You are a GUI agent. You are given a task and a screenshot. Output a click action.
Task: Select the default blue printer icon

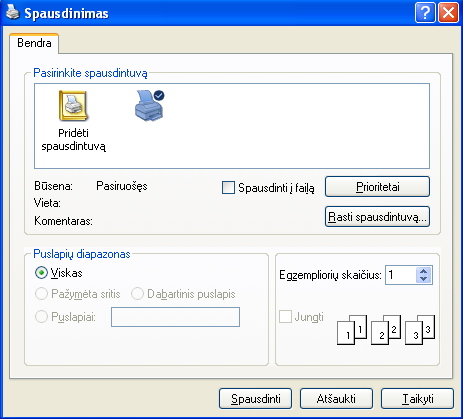(x=149, y=105)
